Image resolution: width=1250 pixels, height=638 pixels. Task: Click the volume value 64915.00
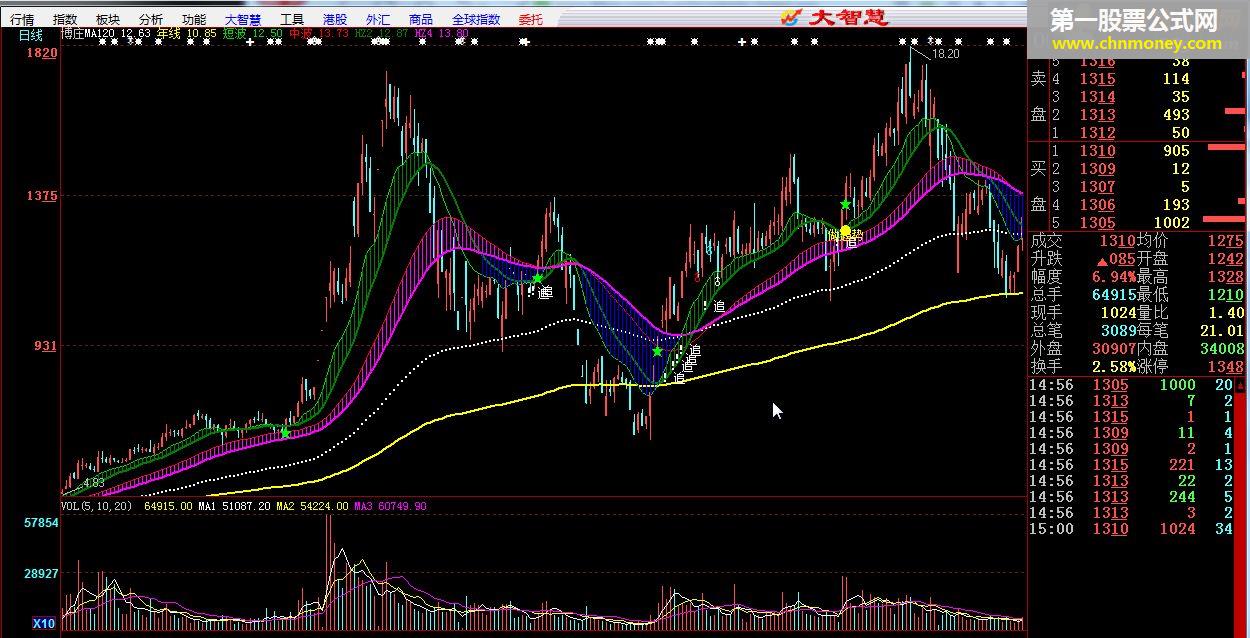[168, 507]
